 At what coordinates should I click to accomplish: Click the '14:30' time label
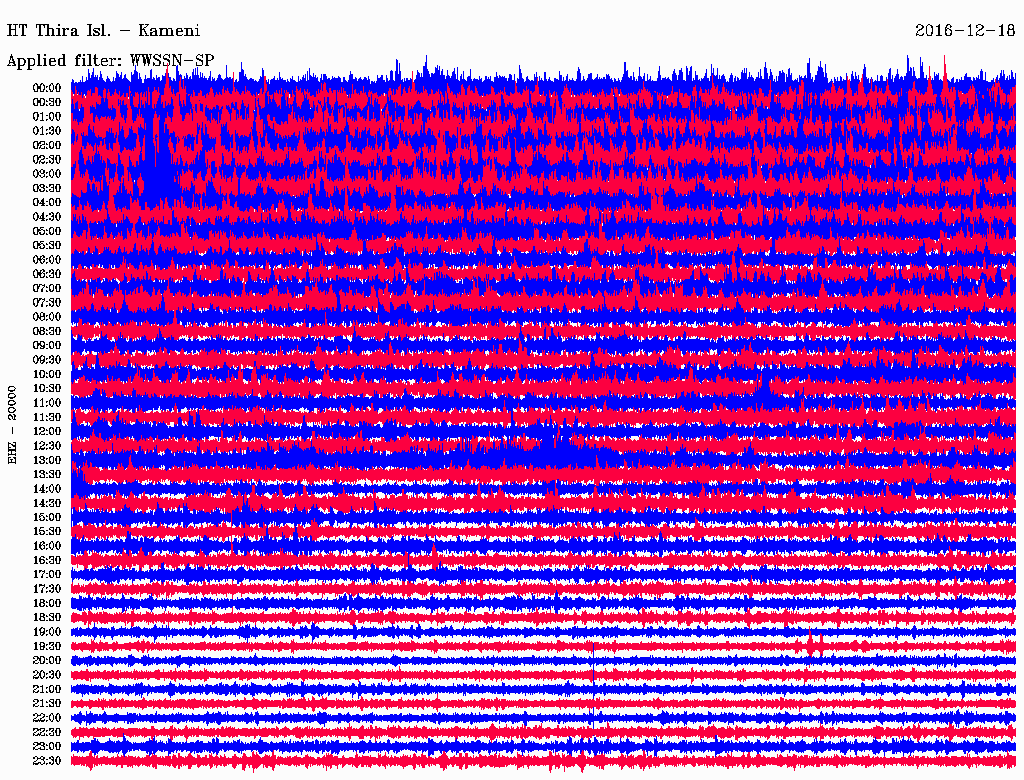(47, 503)
